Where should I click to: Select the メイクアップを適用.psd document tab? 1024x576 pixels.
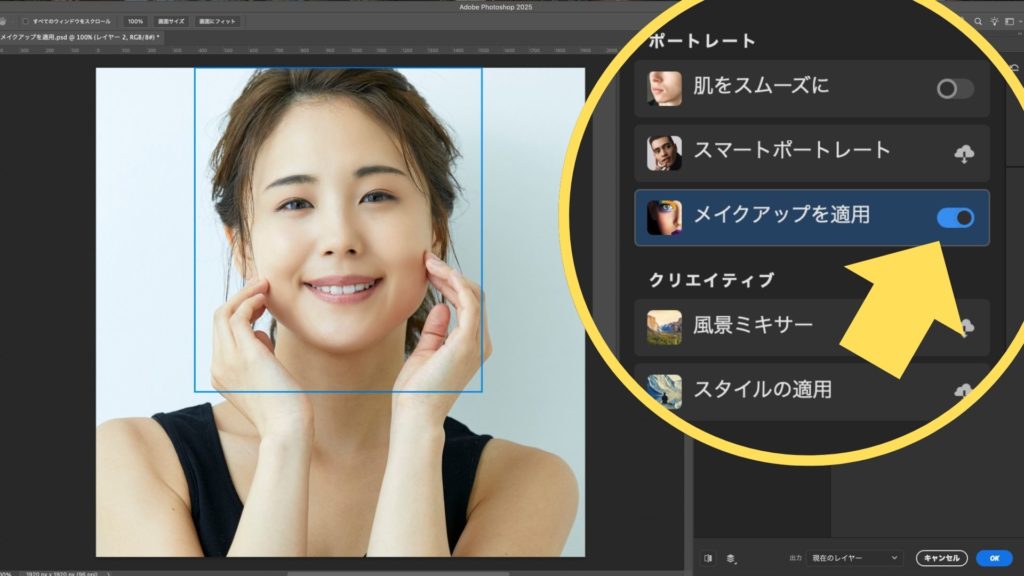(80, 37)
